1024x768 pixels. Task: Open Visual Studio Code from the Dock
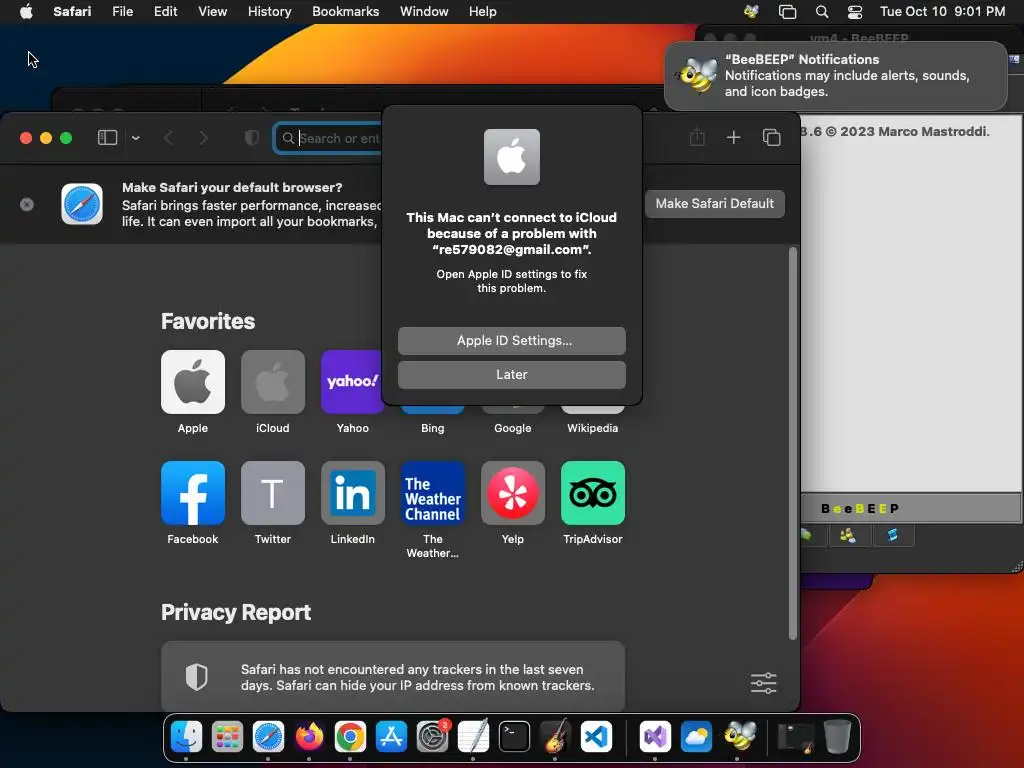(596, 737)
